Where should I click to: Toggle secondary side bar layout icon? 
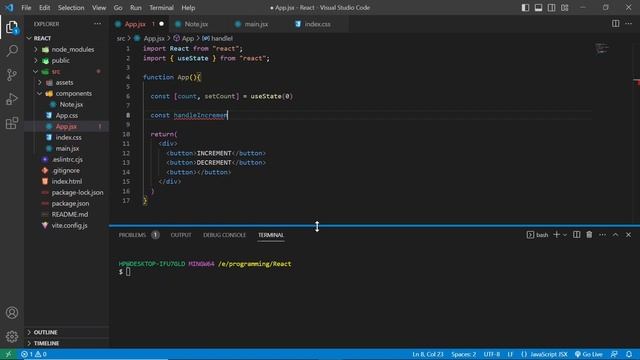pyautogui.click(x=551, y=7)
